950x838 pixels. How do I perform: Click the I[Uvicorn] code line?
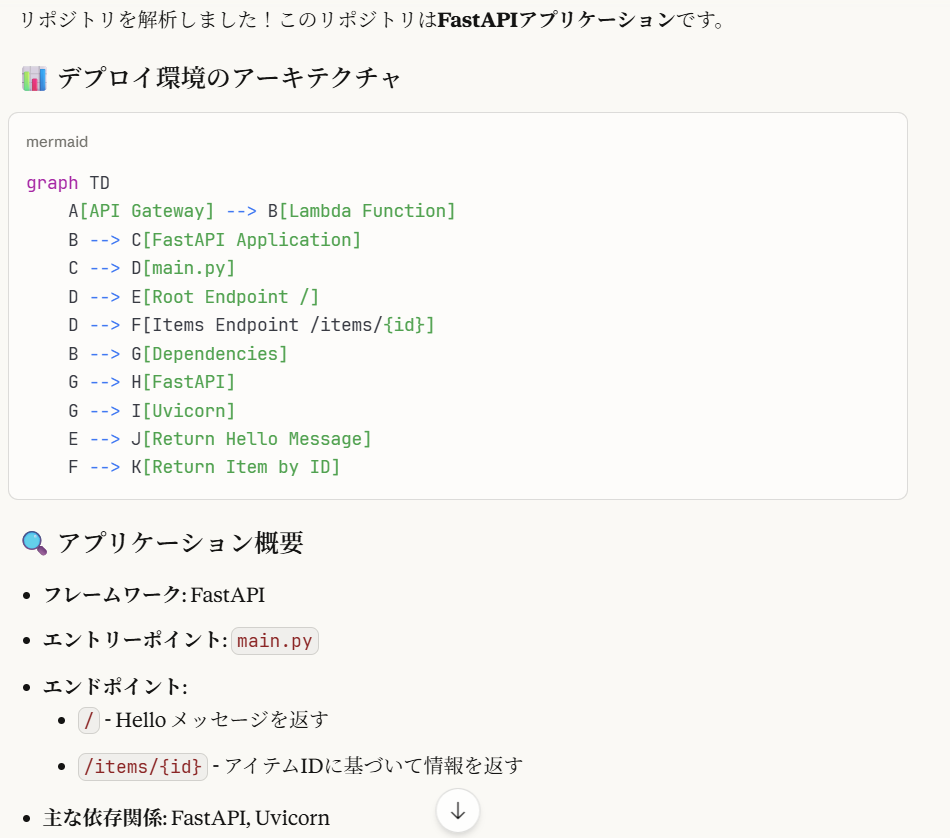click(x=151, y=411)
